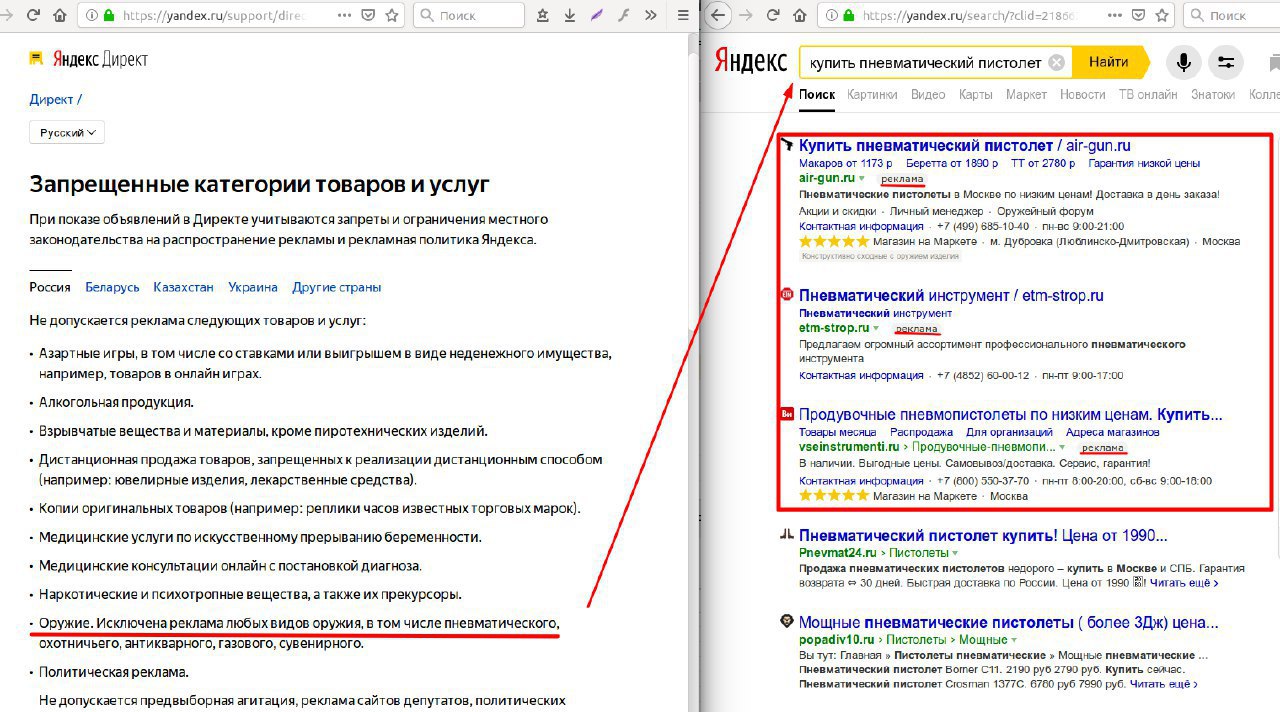Switch to Картинки search tab
1280x712 pixels.
pos(872,95)
